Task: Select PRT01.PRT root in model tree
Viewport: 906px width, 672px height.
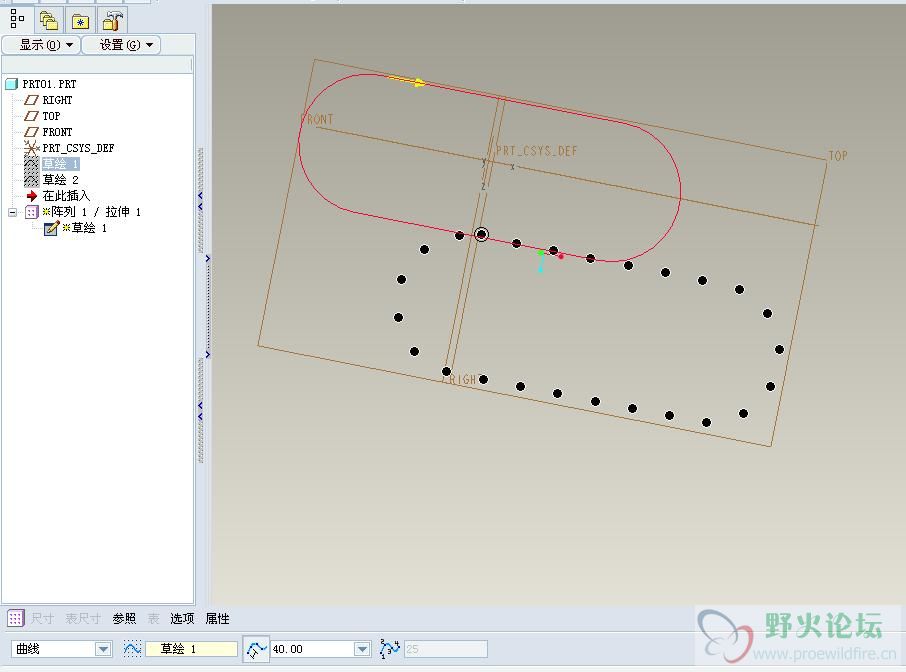Action: coord(49,84)
